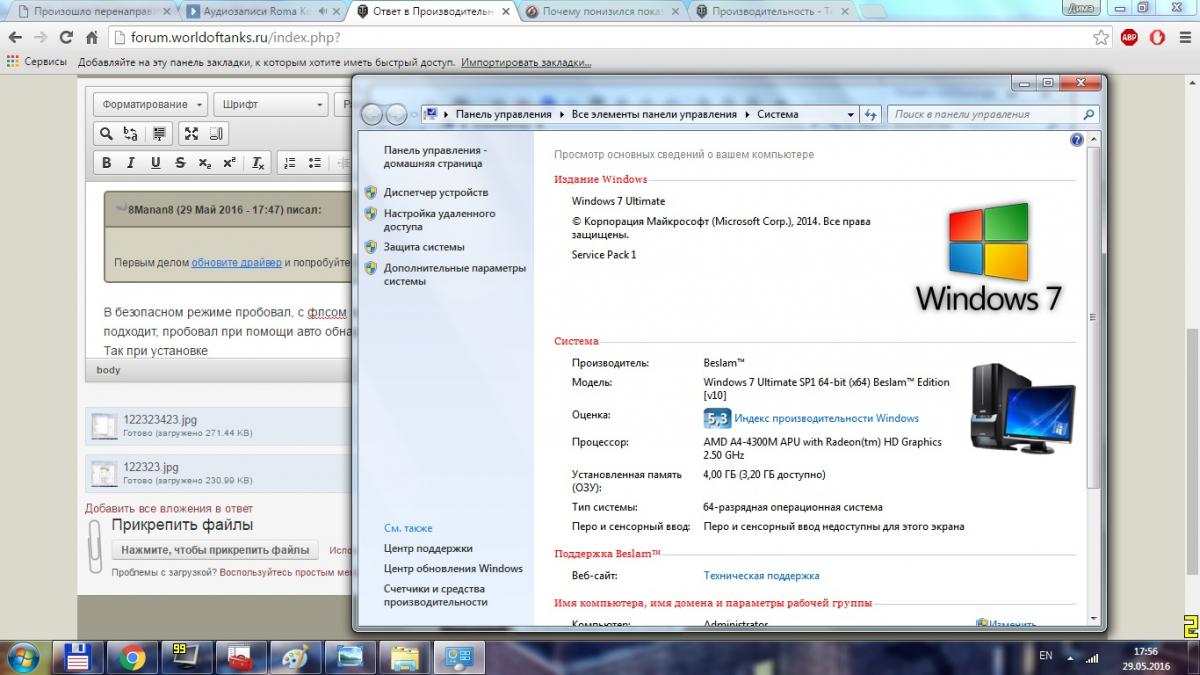
Task: Click Индекс производительности Windows link
Action: (826, 418)
